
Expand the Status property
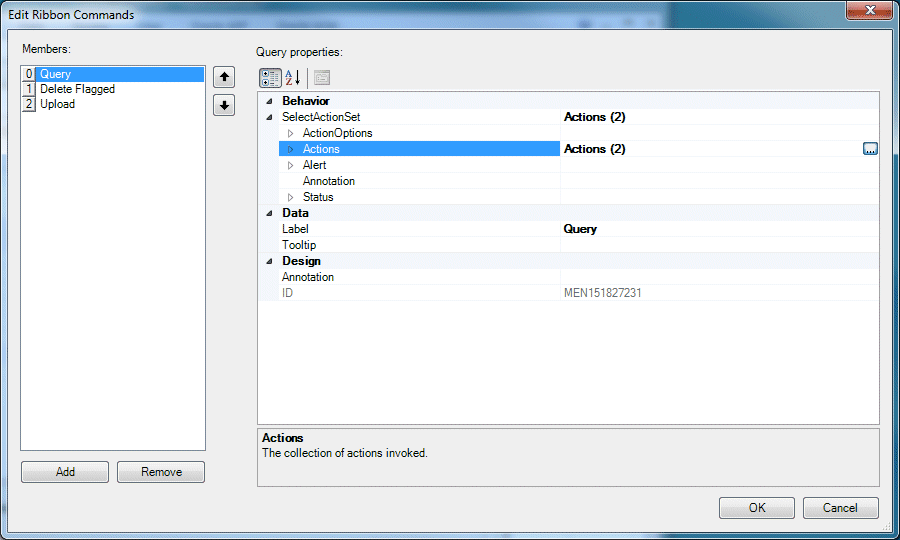tap(290, 197)
